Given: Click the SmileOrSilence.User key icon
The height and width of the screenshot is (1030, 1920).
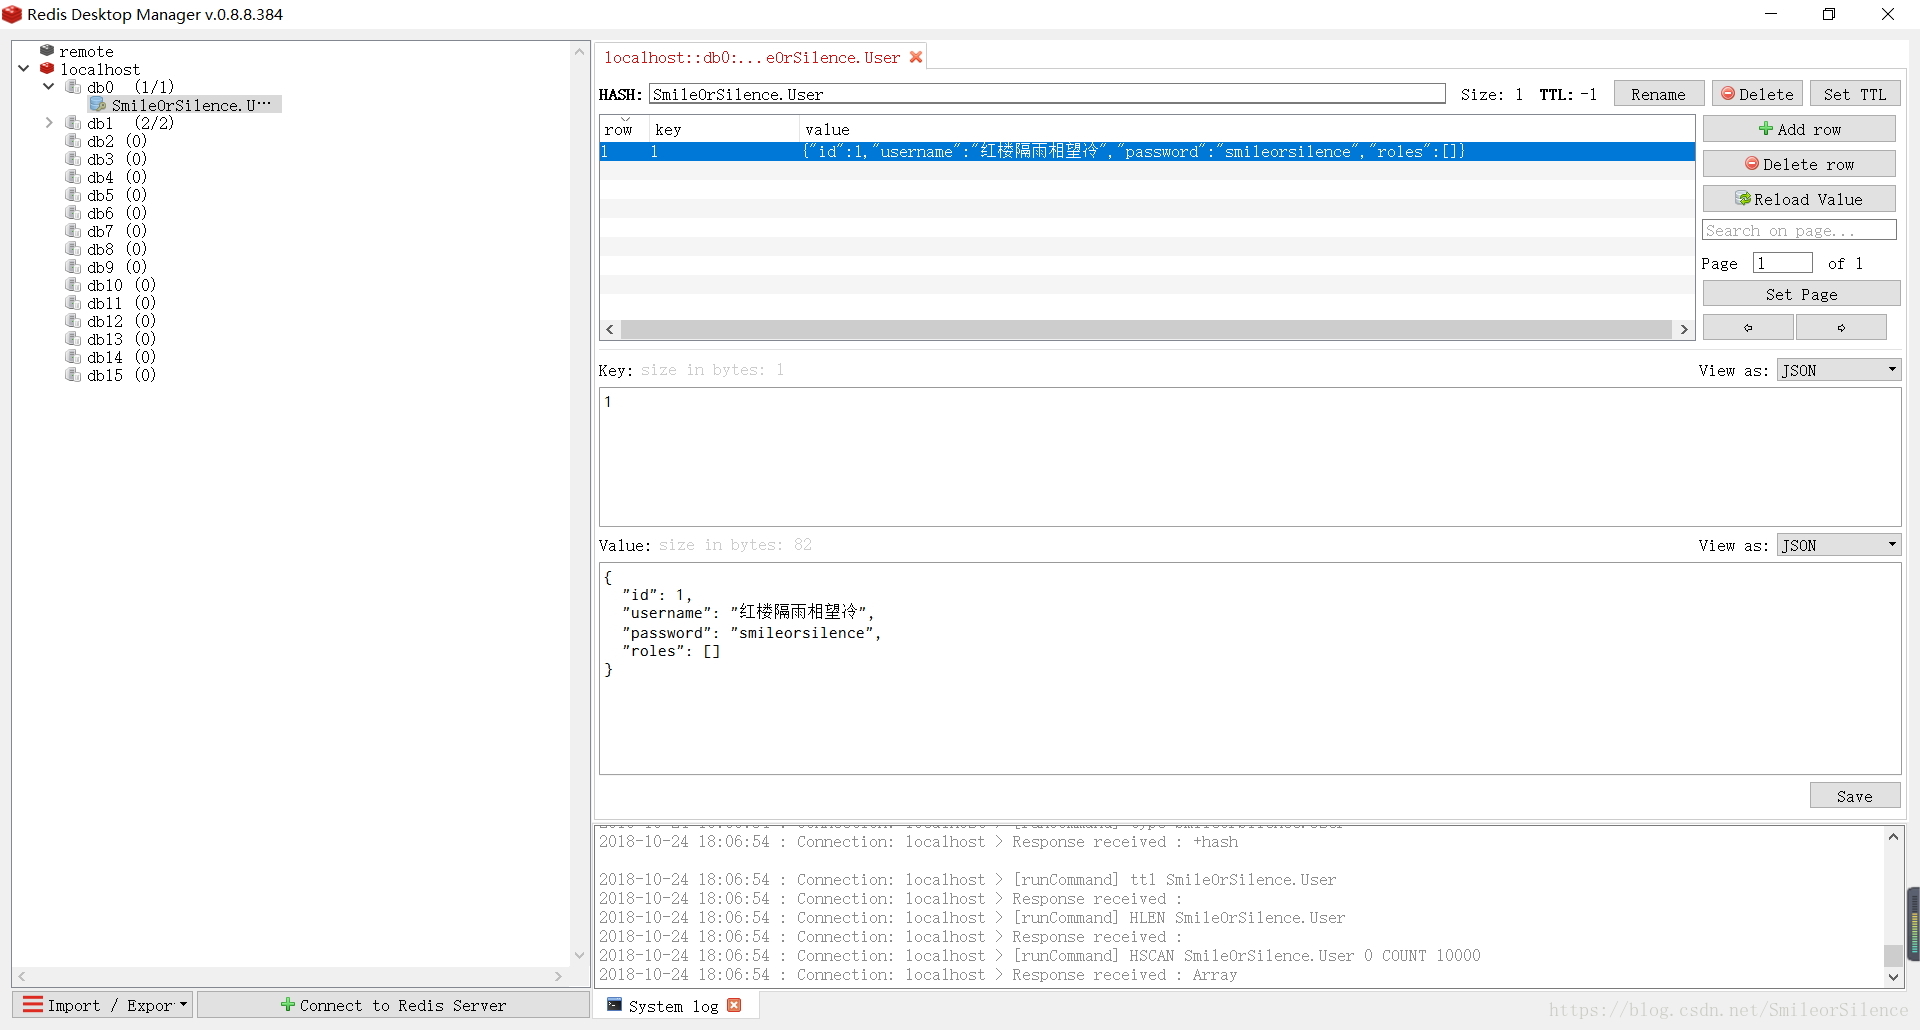Looking at the screenshot, I should 97,105.
